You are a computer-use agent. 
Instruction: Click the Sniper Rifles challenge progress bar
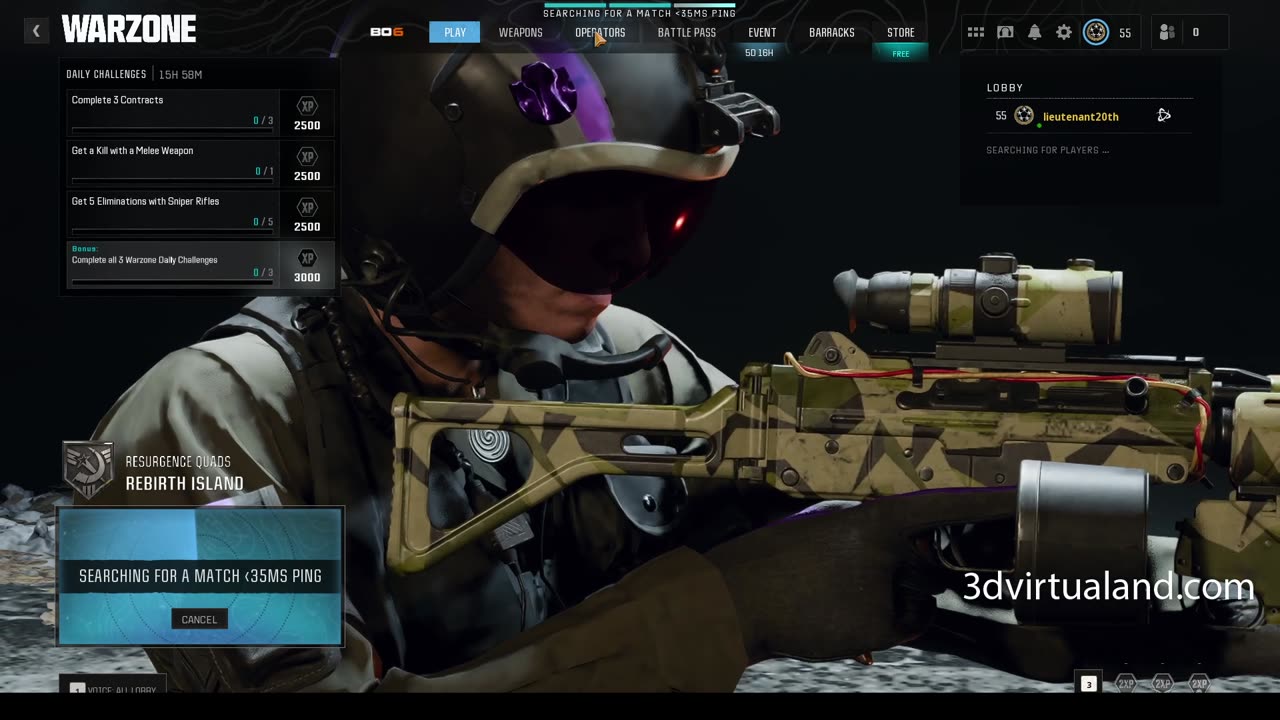point(172,231)
